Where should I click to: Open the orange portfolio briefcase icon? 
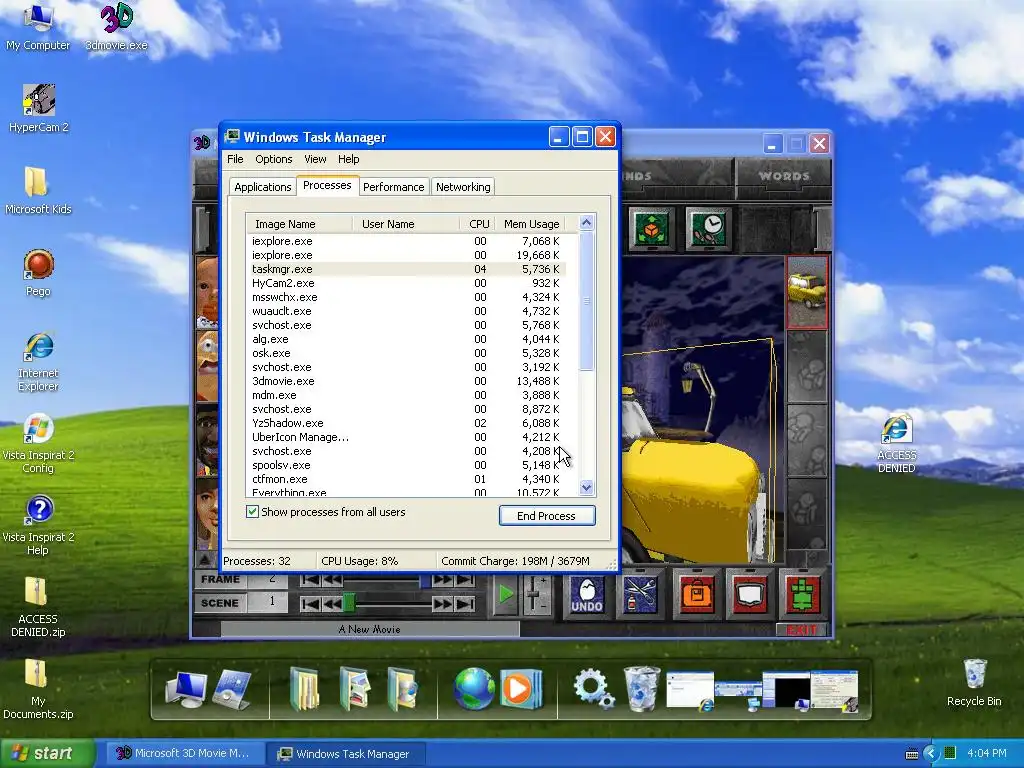[696, 595]
